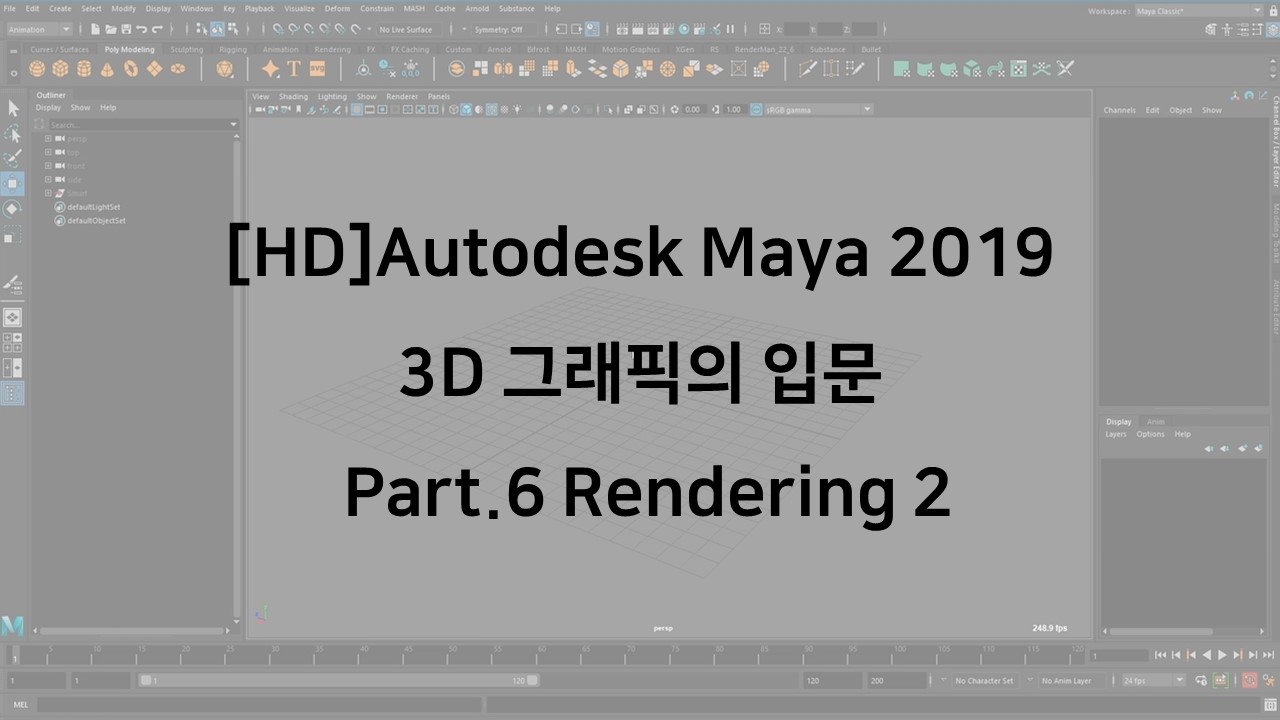
Task: Expand the top camera node in the Outliner
Action: tap(48, 152)
